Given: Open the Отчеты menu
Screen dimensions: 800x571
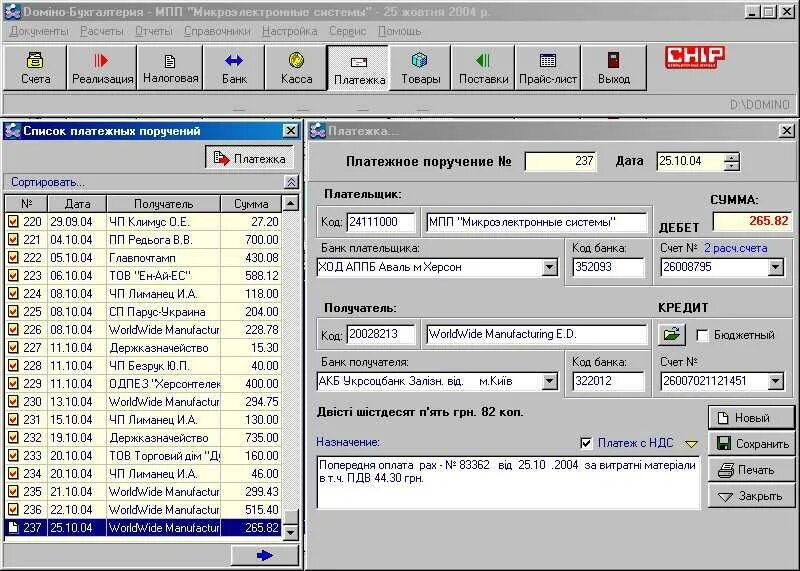Looking at the screenshot, I should click(x=154, y=31).
